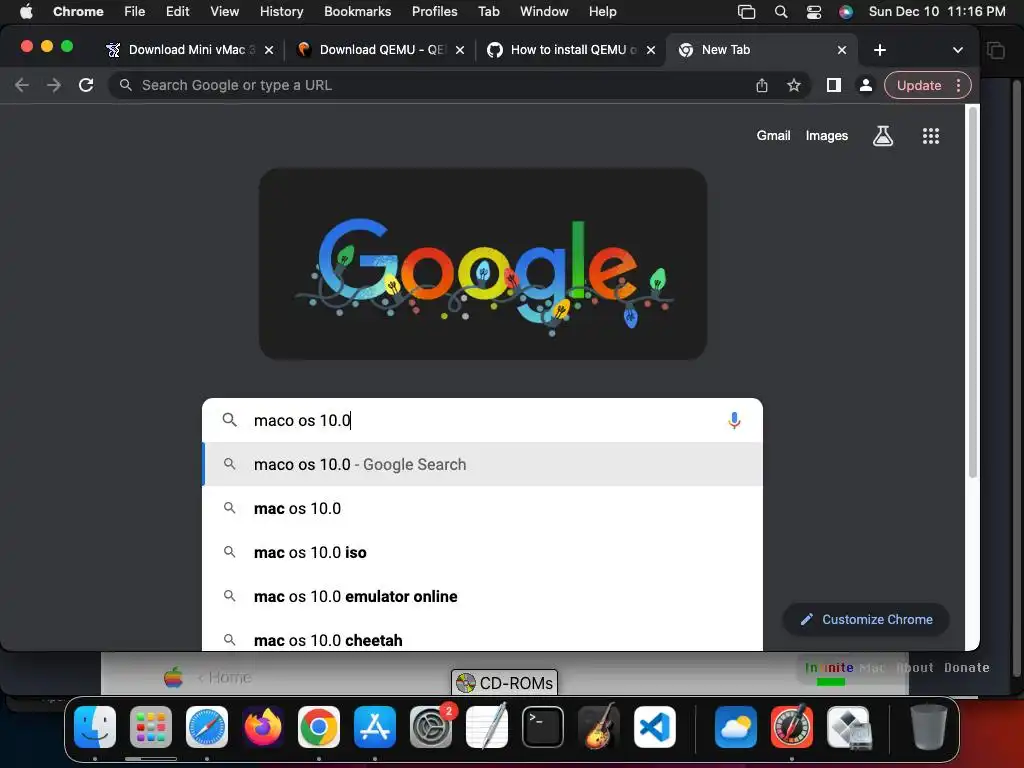
Task: Reload the current page
Action: pyautogui.click(x=86, y=85)
